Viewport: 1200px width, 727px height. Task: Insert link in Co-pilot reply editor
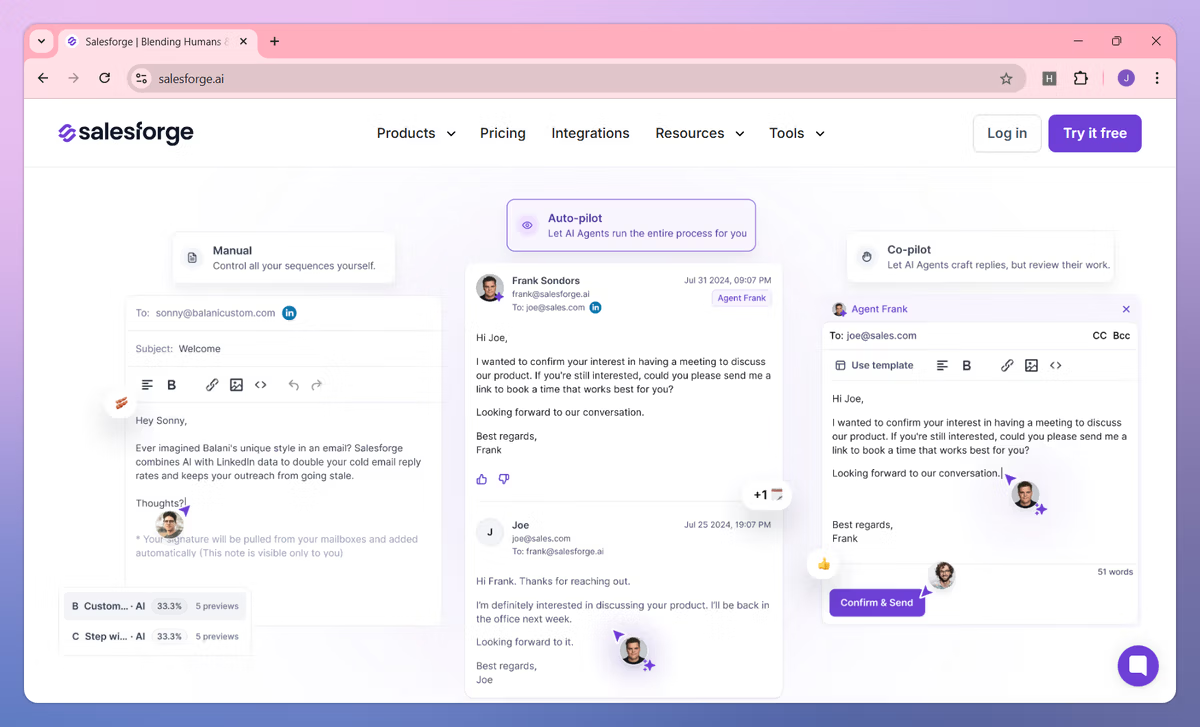1007,366
